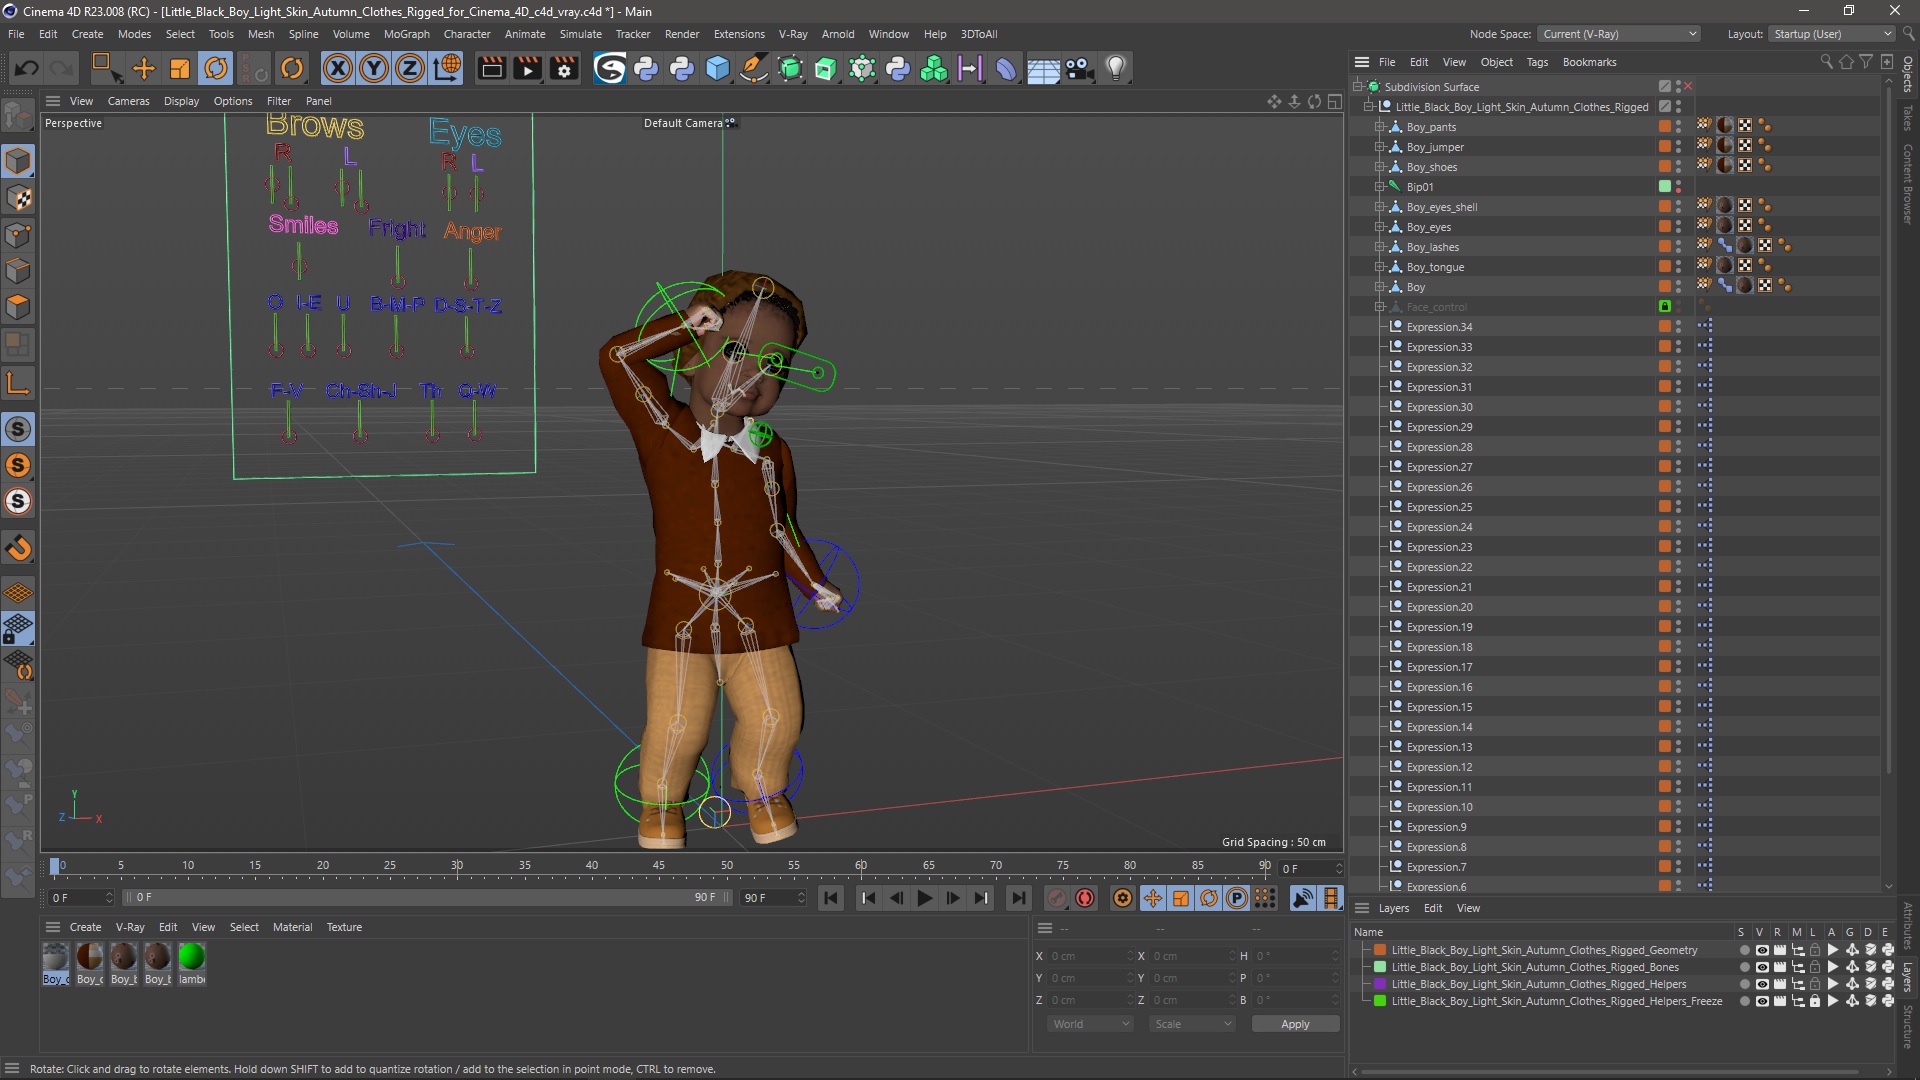This screenshot has width=1920, height=1080.
Task: Click the Apply button
Action: coord(1295,1024)
